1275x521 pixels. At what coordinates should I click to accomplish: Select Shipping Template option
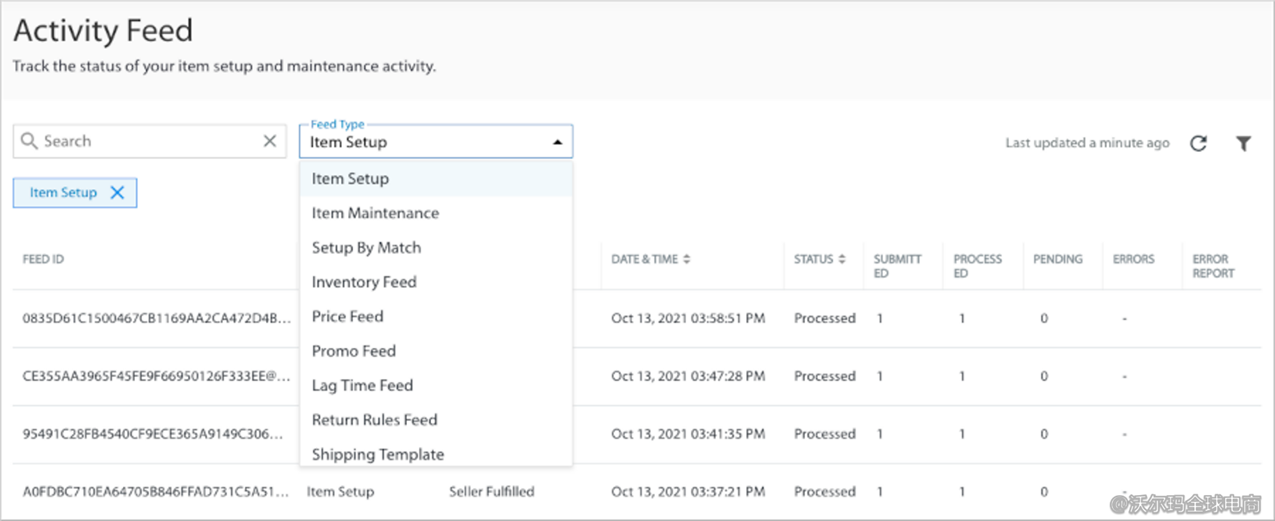pyautogui.click(x=377, y=454)
